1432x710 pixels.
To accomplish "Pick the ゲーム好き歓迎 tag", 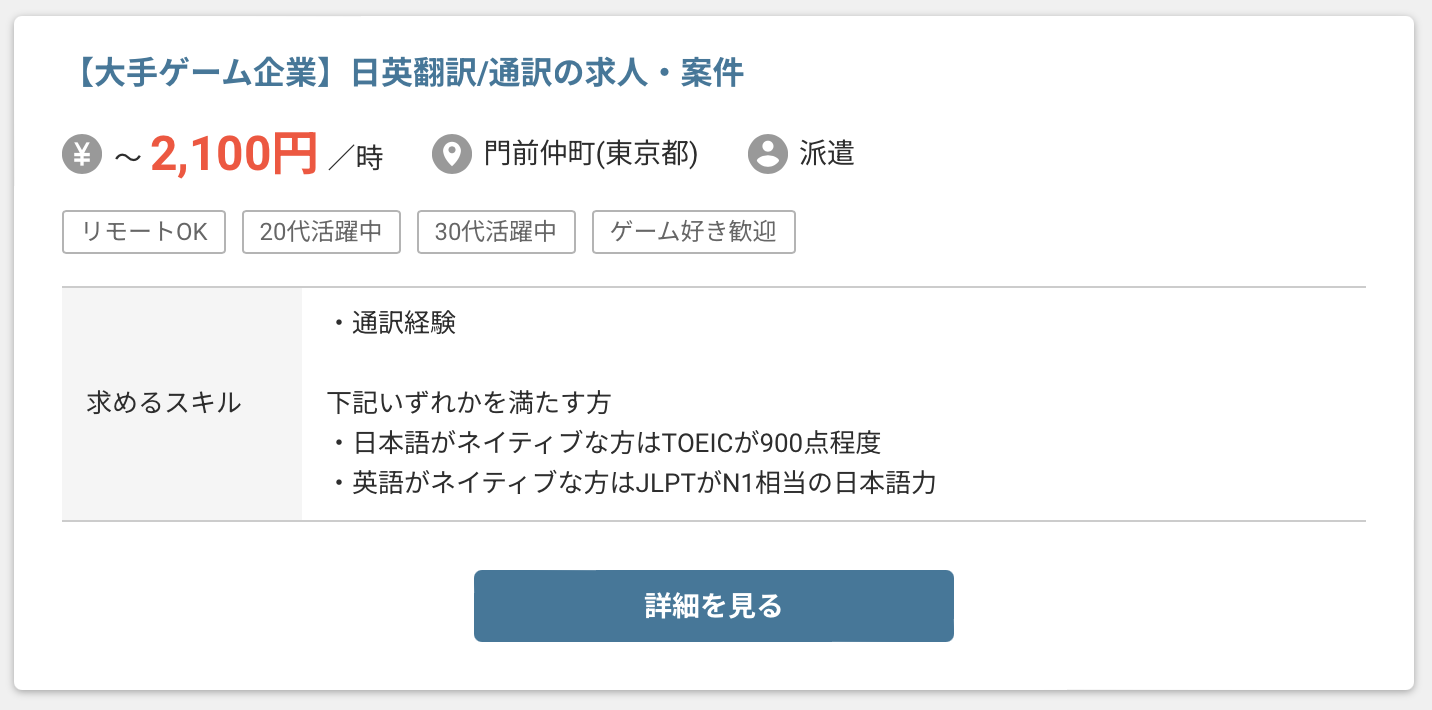I will coord(693,232).
